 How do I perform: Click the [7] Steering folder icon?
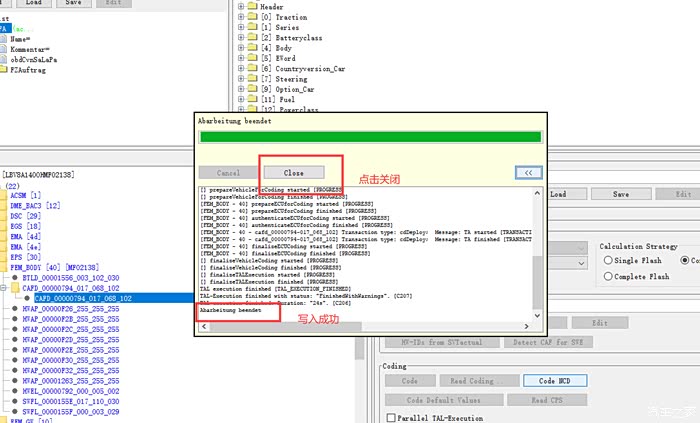[x=253, y=79]
